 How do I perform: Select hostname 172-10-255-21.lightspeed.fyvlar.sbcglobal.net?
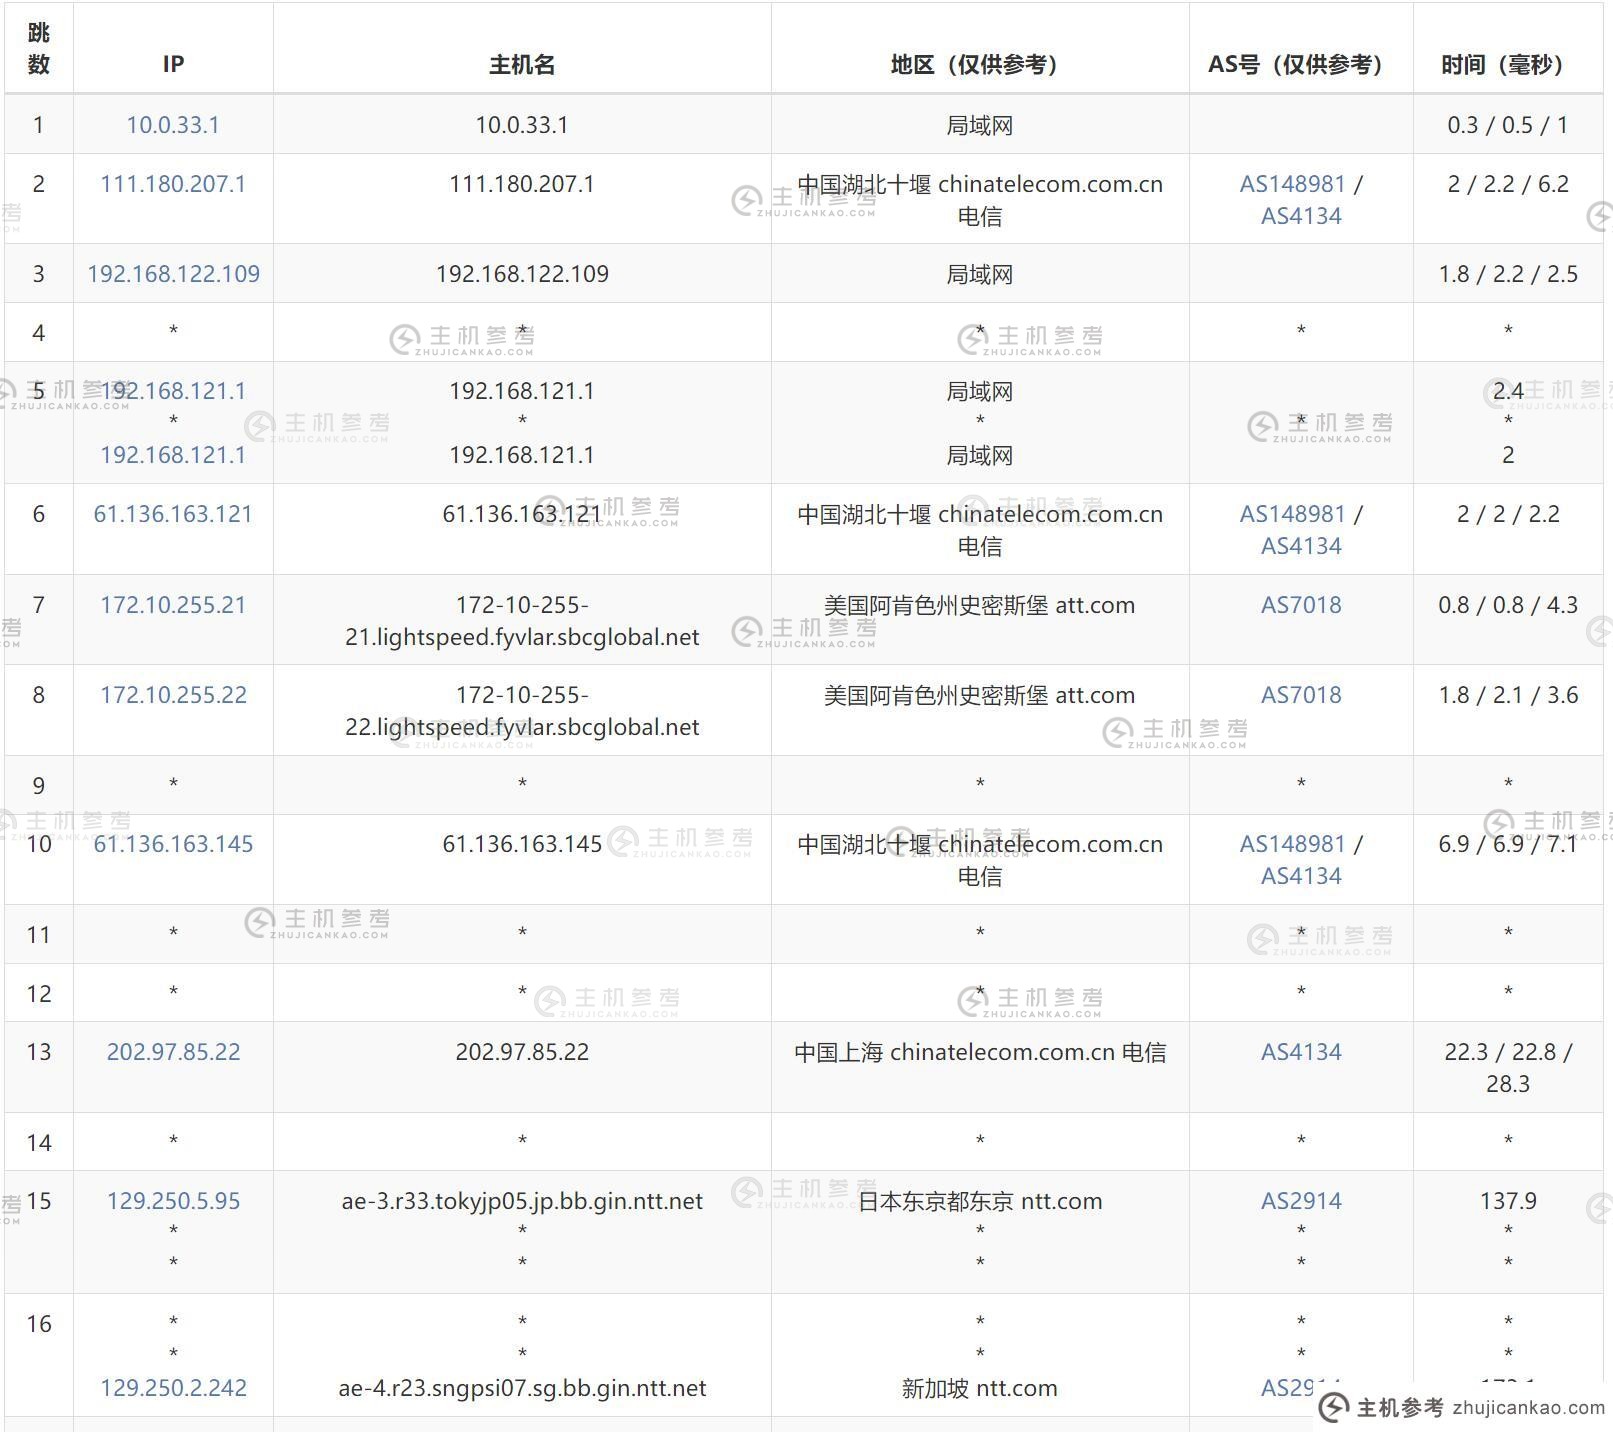tap(522, 621)
